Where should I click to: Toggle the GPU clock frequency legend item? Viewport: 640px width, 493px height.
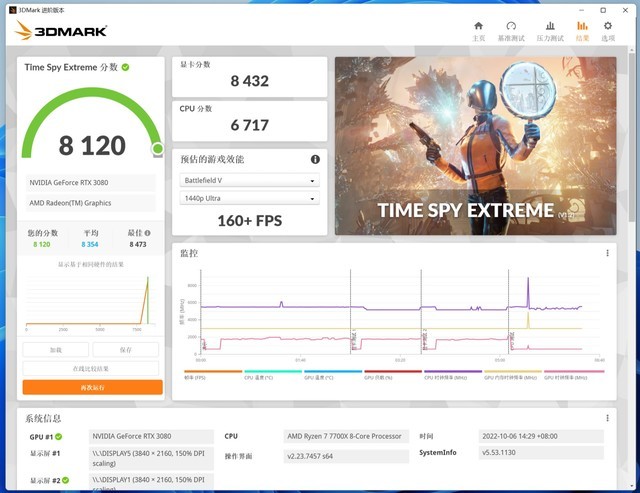(x=574, y=375)
